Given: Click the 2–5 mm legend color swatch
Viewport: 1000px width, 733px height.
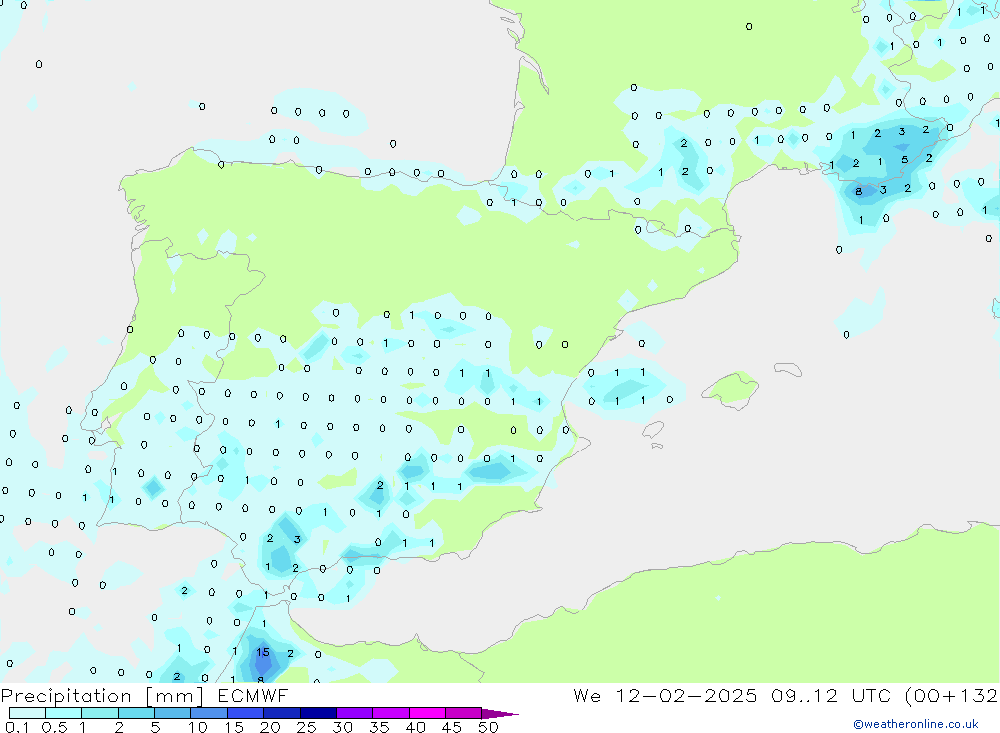Looking at the screenshot, I should pos(136,713).
